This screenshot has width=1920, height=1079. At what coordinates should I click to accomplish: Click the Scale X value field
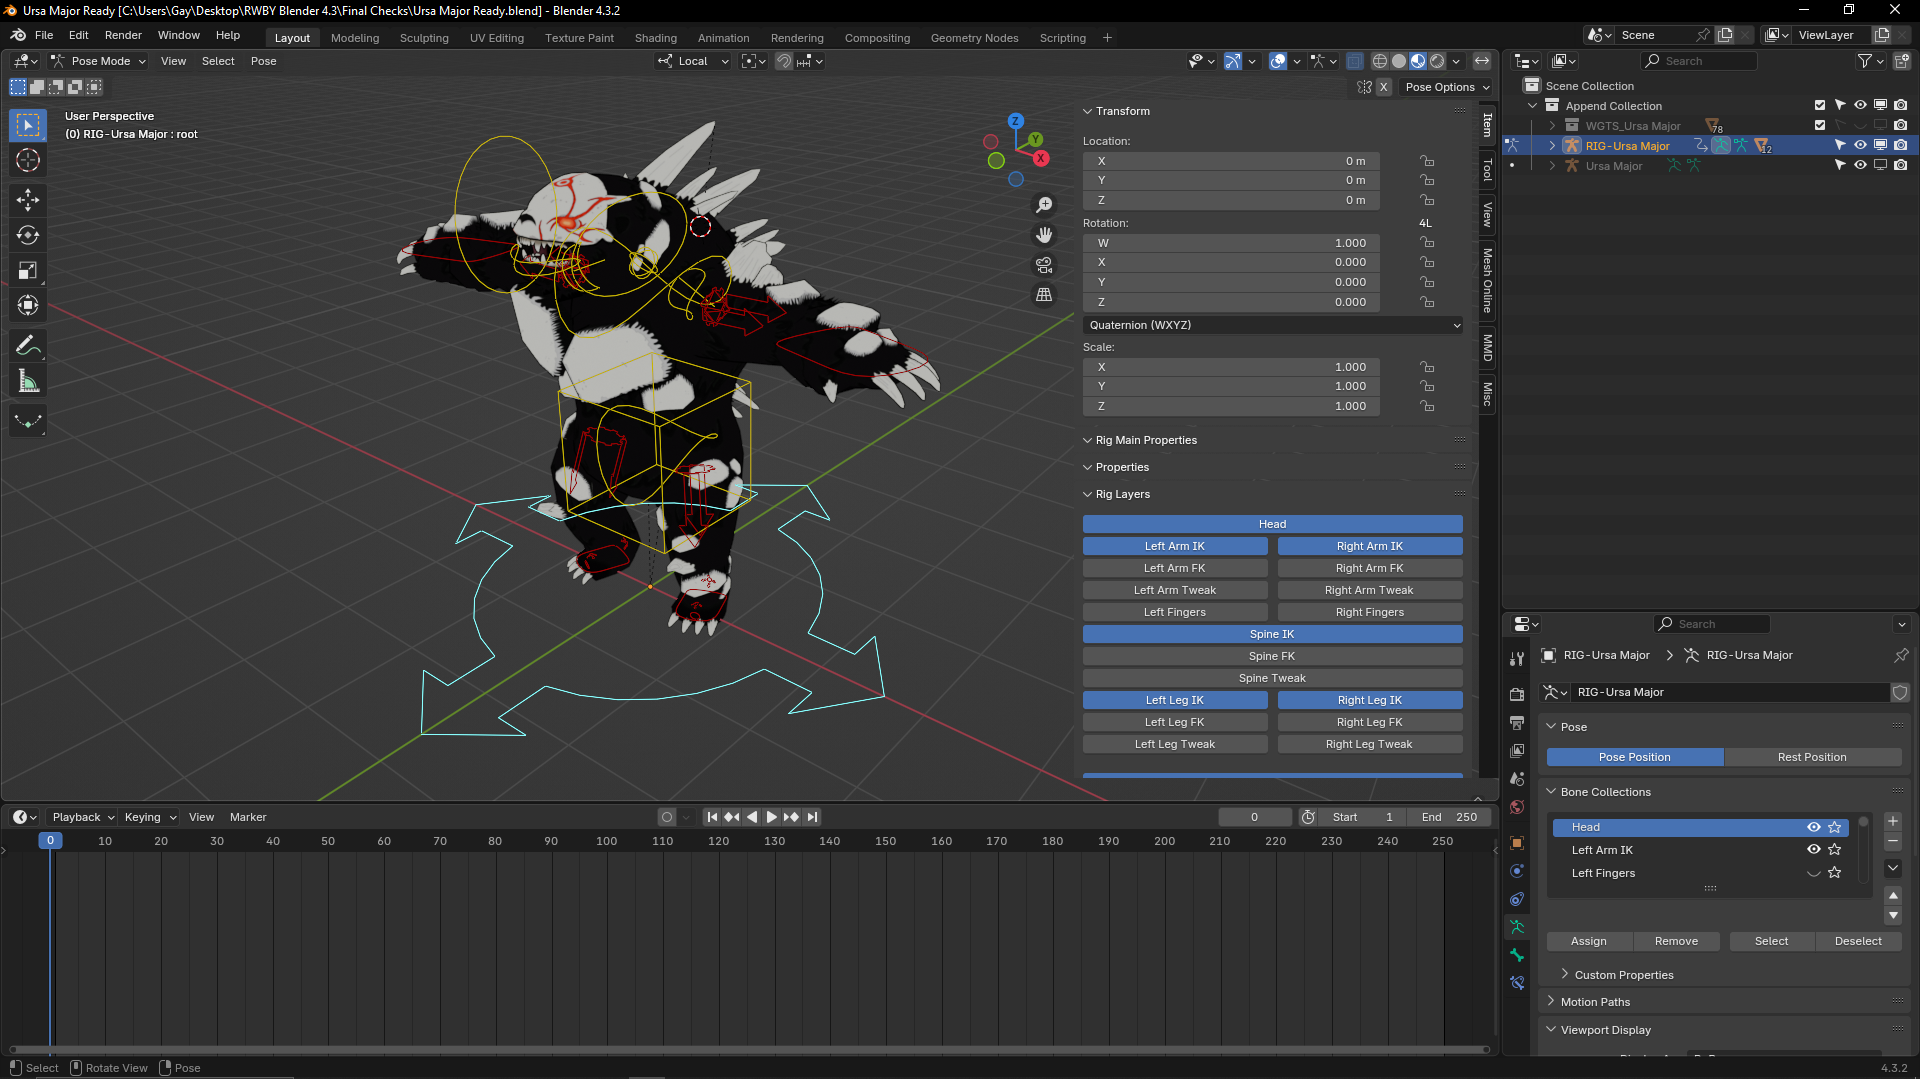point(1231,367)
